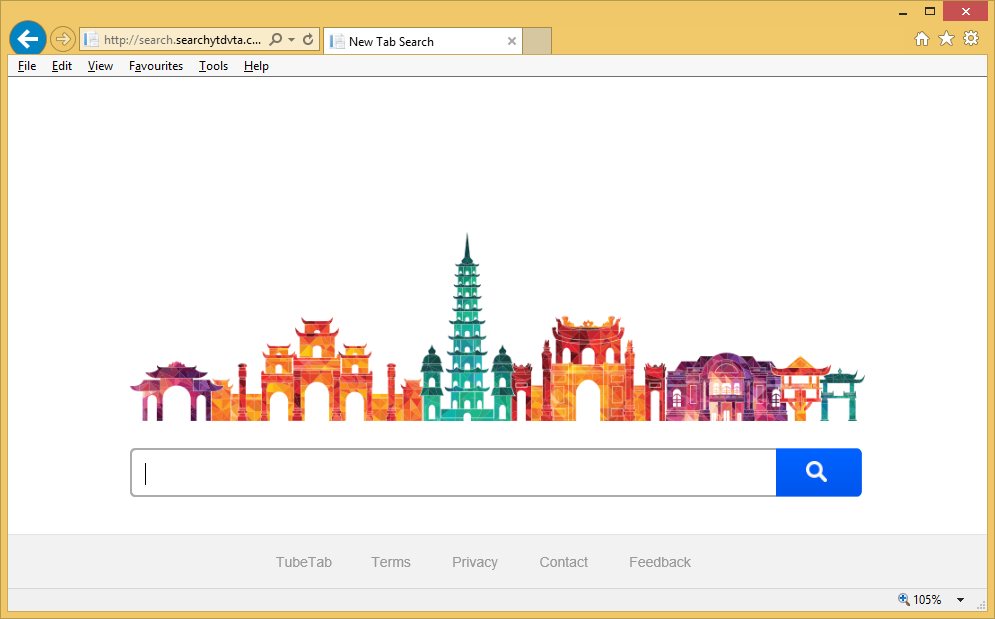Close the New Tab Search tab
This screenshot has width=995, height=619.
pyautogui.click(x=512, y=42)
